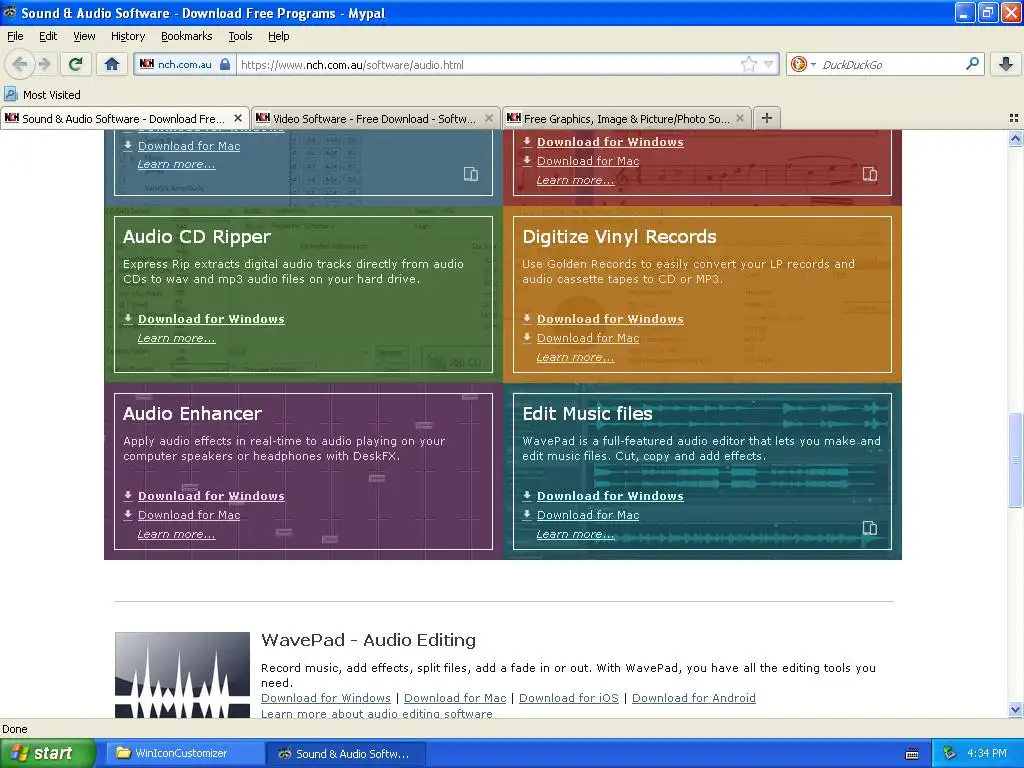Open Download for Android link
The height and width of the screenshot is (768, 1024).
pos(694,698)
